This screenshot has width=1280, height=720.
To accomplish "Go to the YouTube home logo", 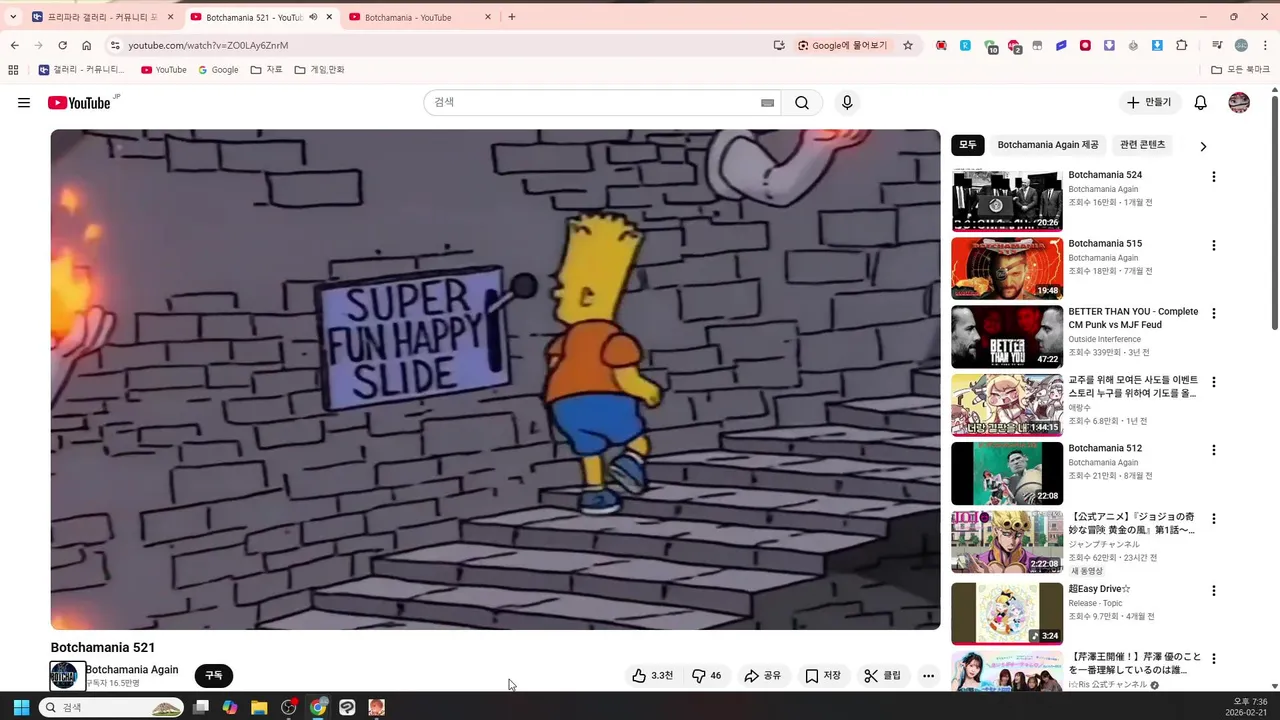I will tap(79, 103).
